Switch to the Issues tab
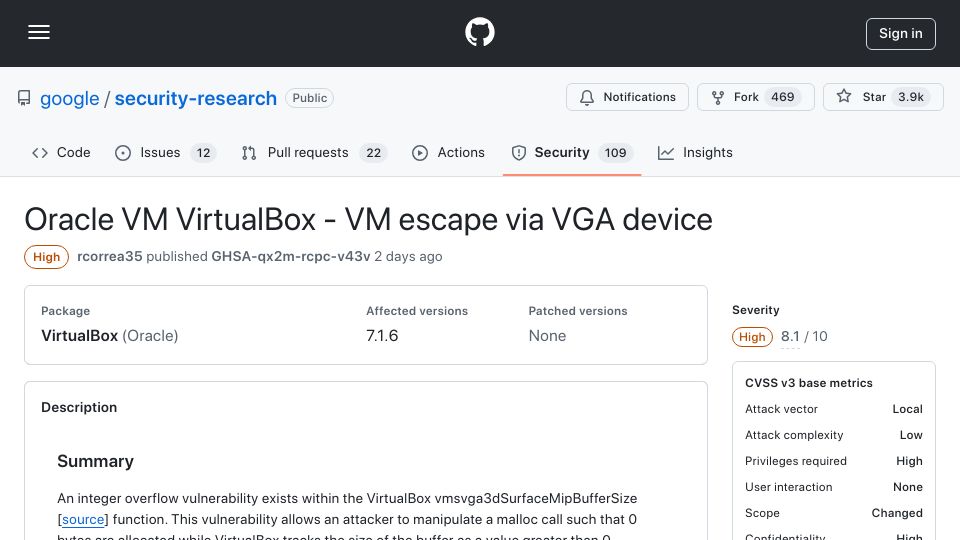960x540 pixels. click(165, 152)
